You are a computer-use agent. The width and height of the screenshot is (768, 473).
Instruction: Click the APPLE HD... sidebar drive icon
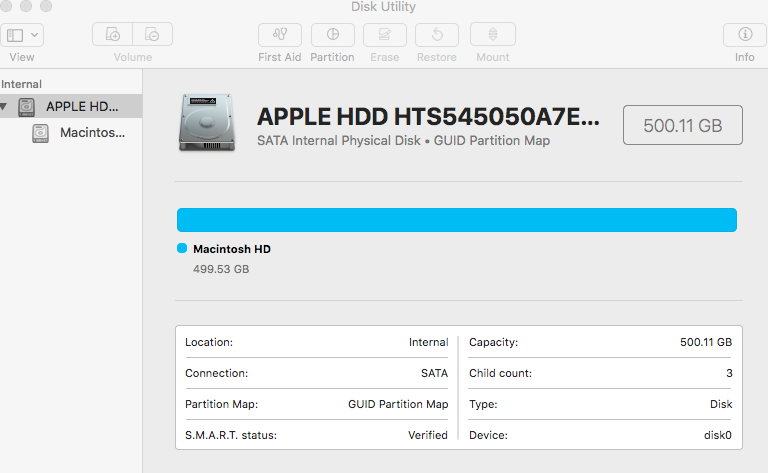(26, 107)
